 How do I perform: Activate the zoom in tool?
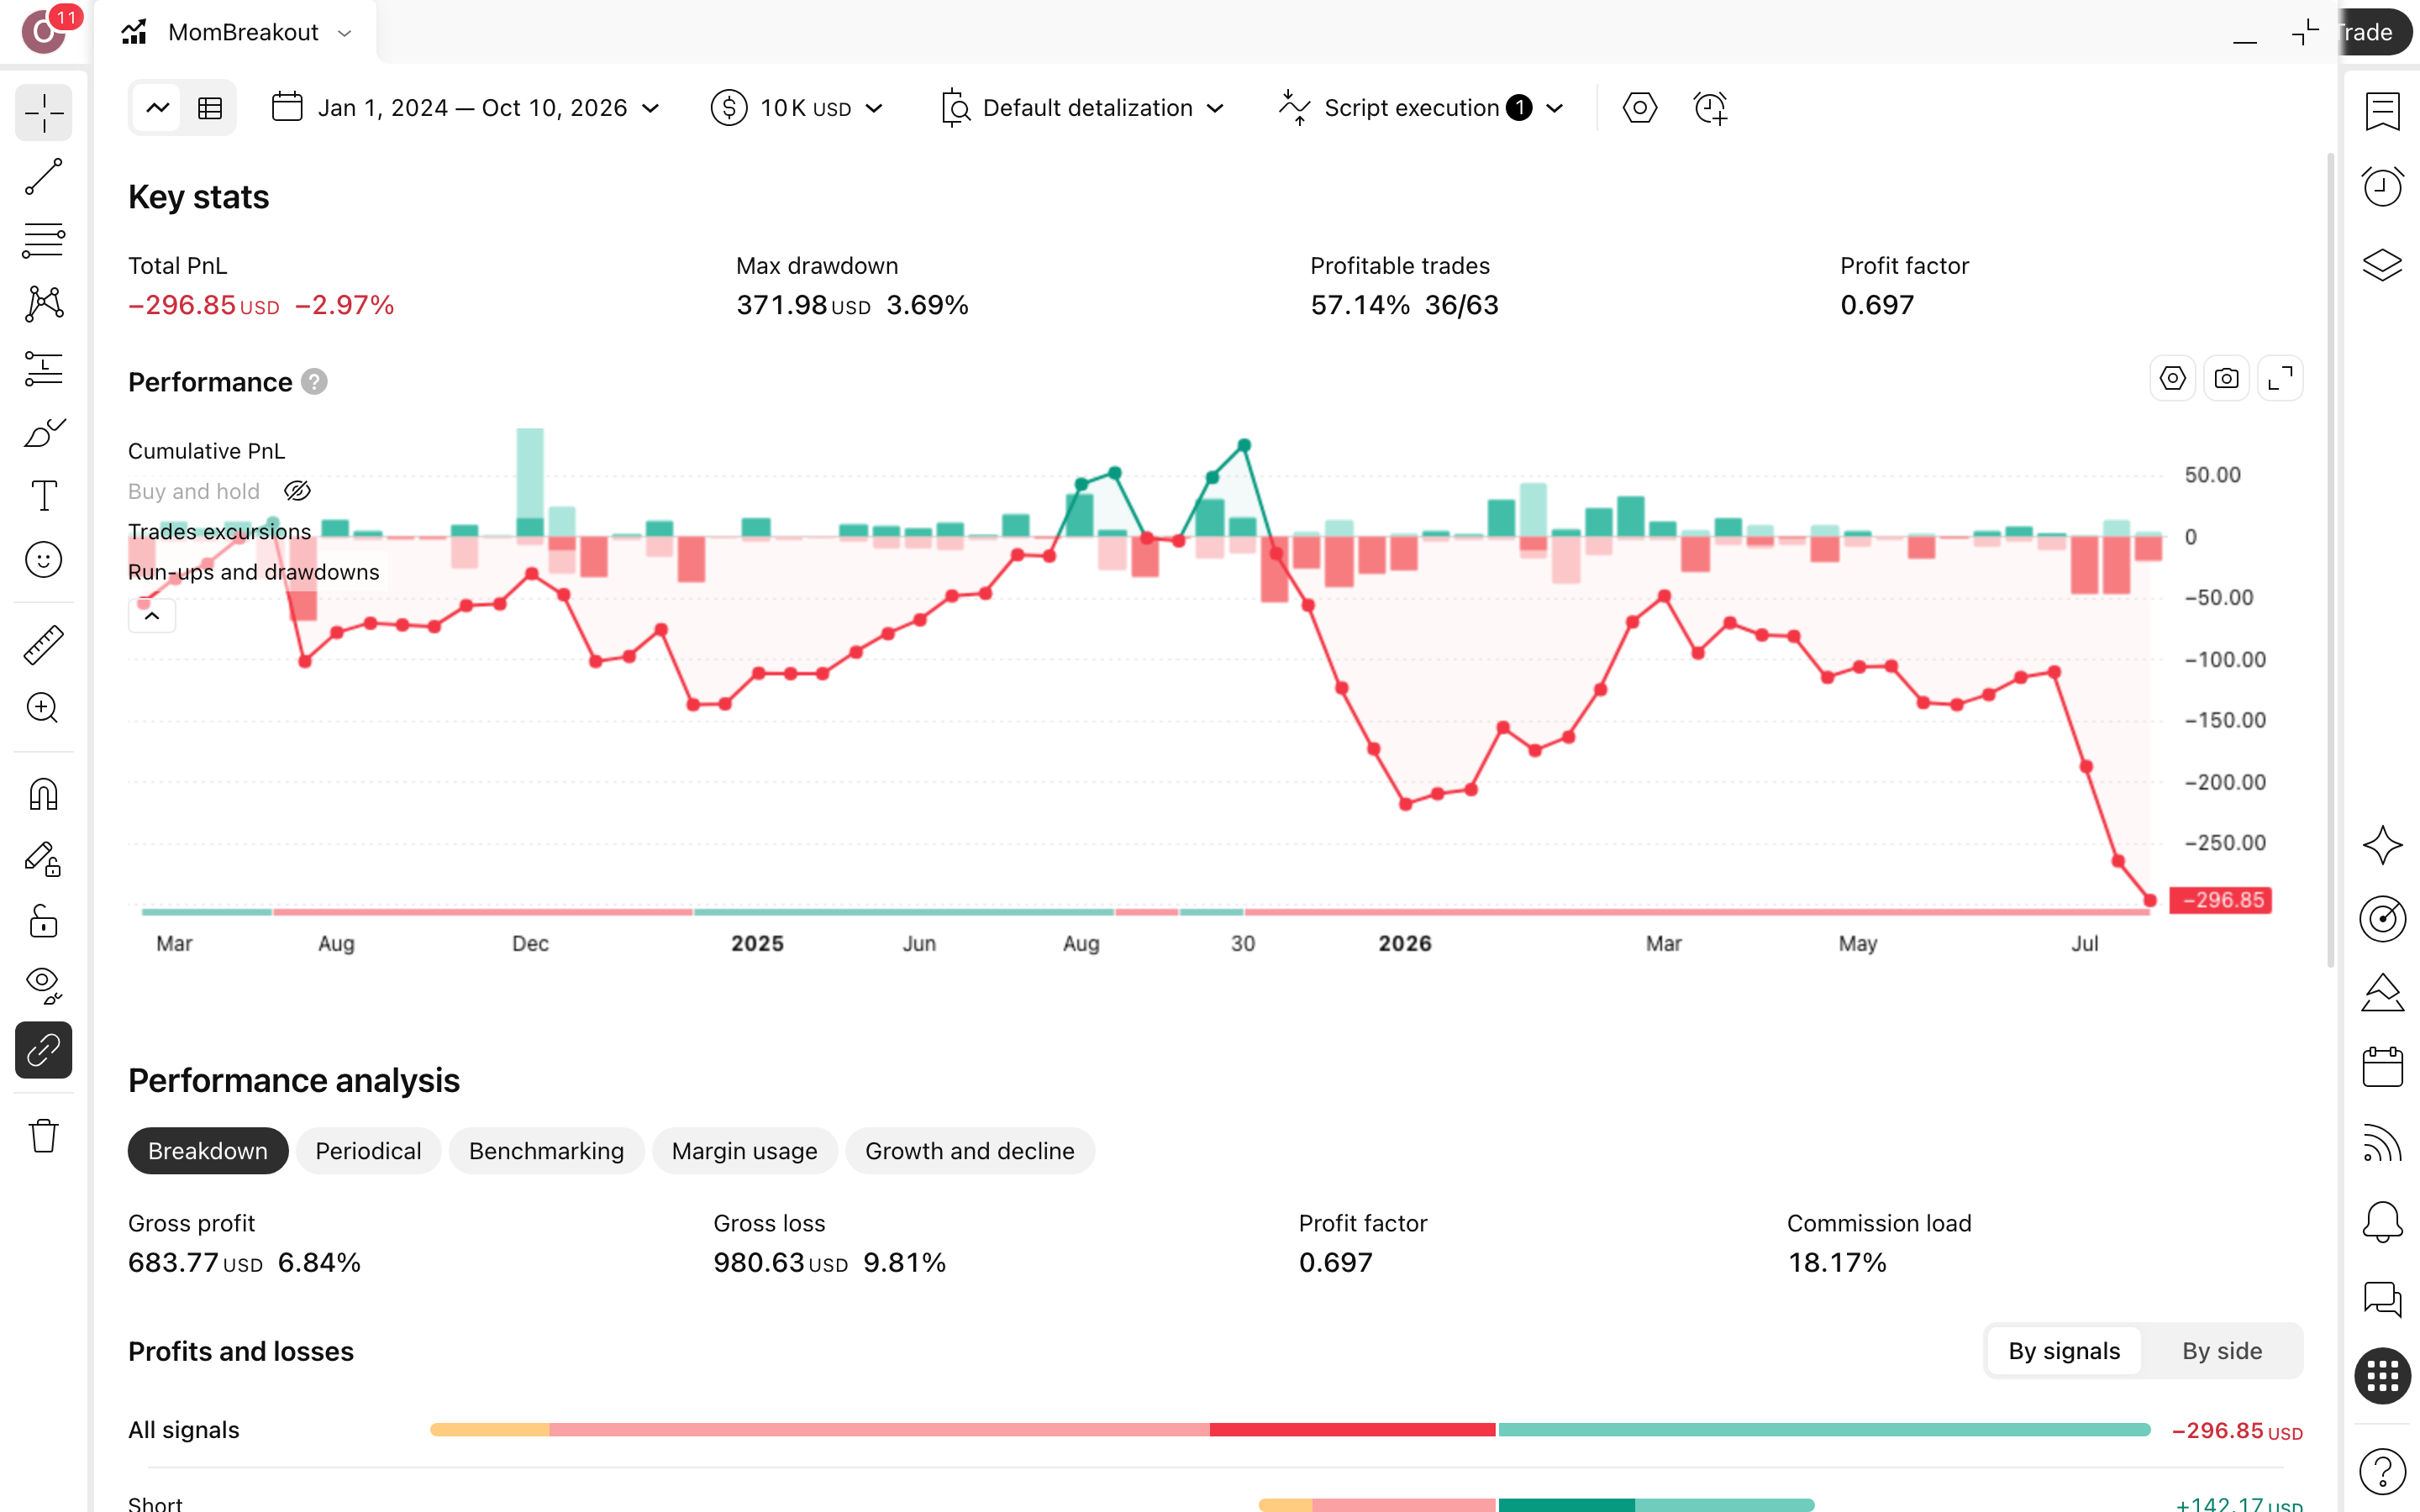pos(44,708)
